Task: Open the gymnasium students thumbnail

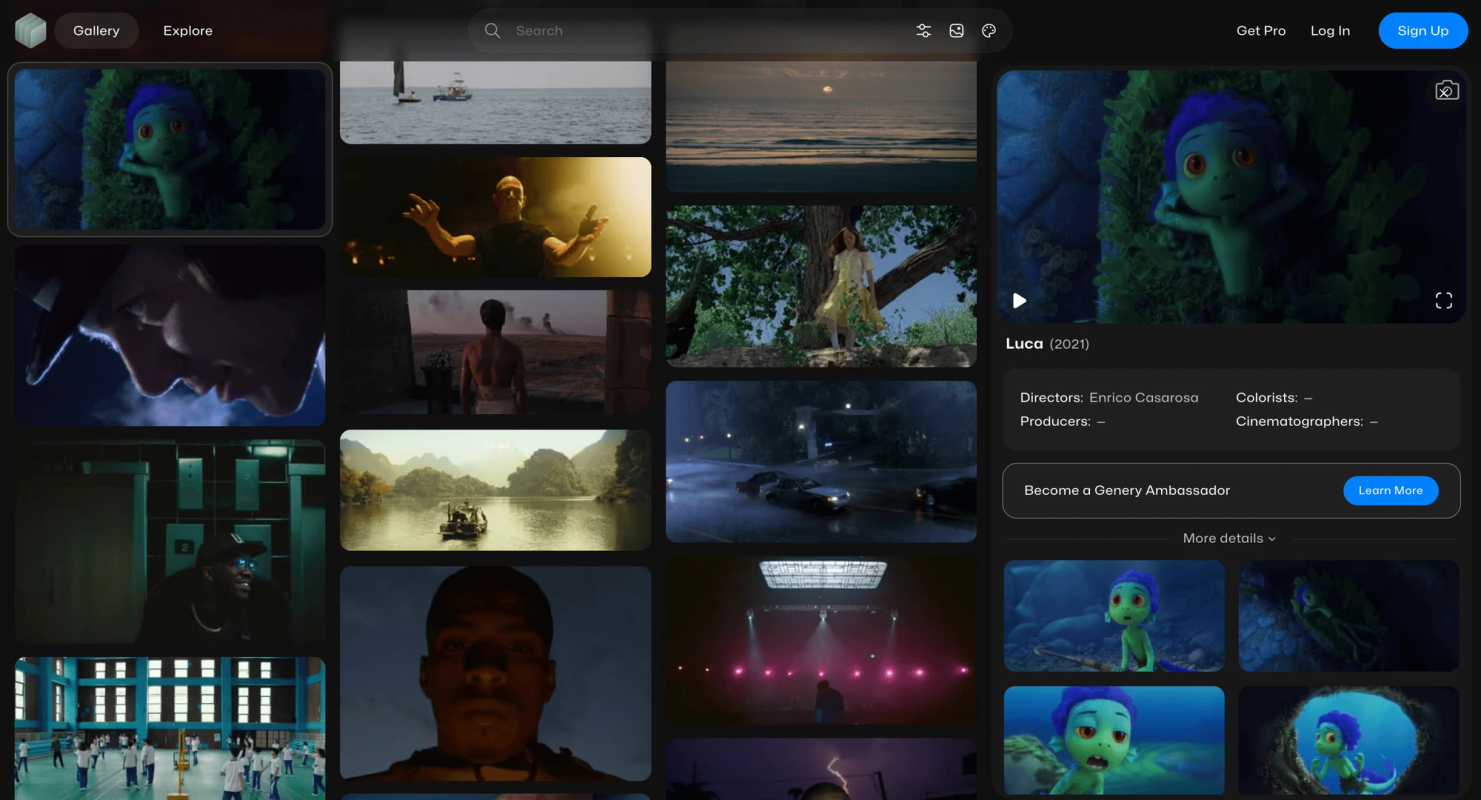Action: pyautogui.click(x=170, y=728)
